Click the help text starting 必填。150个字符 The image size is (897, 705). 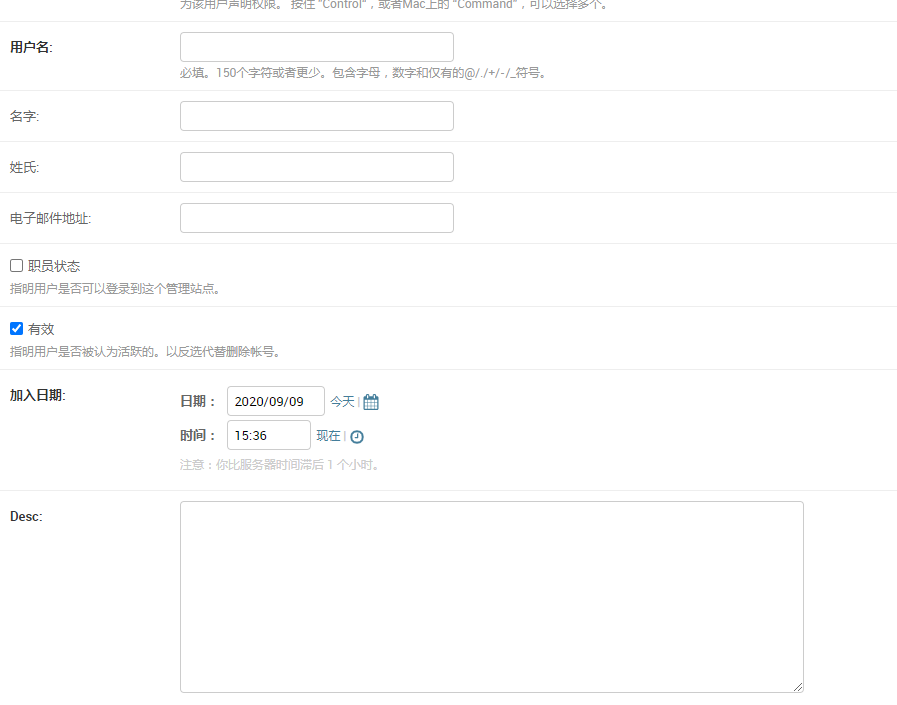[x=363, y=73]
